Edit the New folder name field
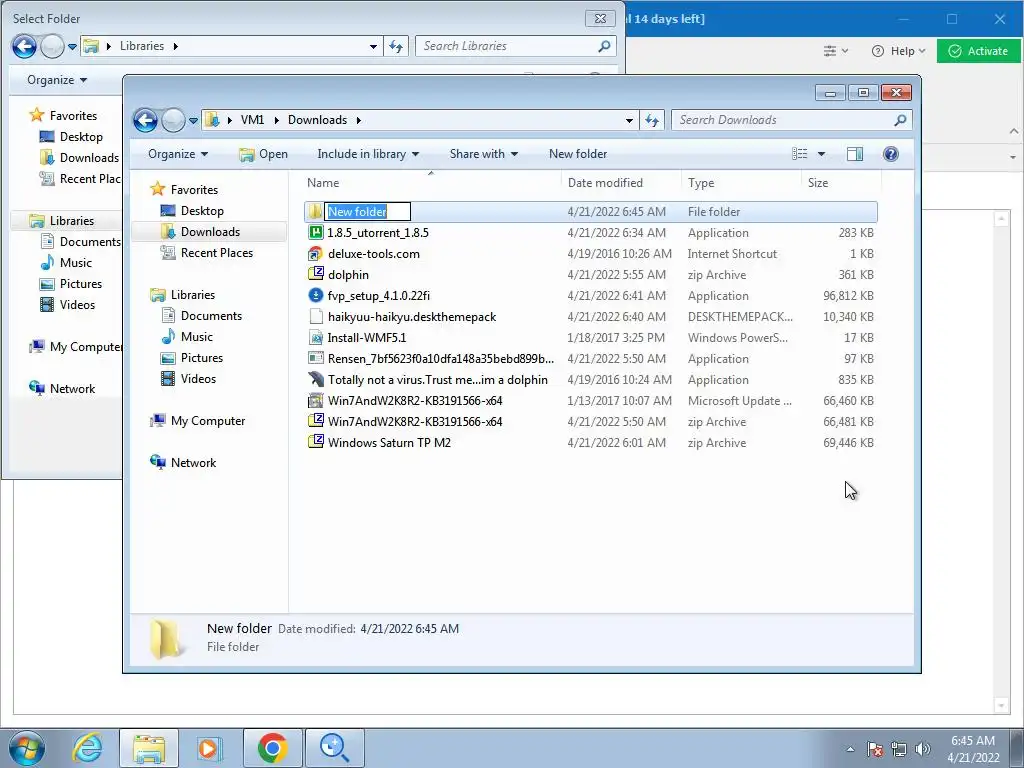 (x=368, y=212)
